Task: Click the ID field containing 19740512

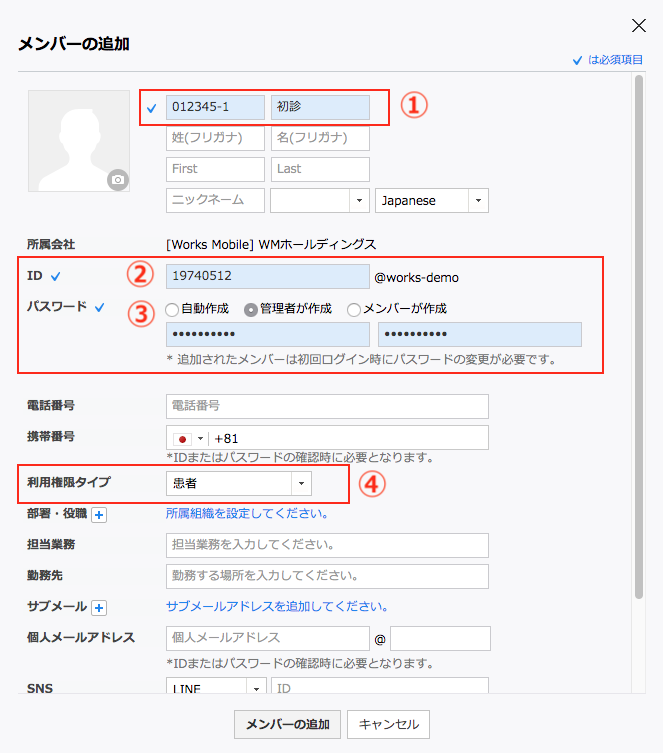Action: pyautogui.click(x=267, y=277)
